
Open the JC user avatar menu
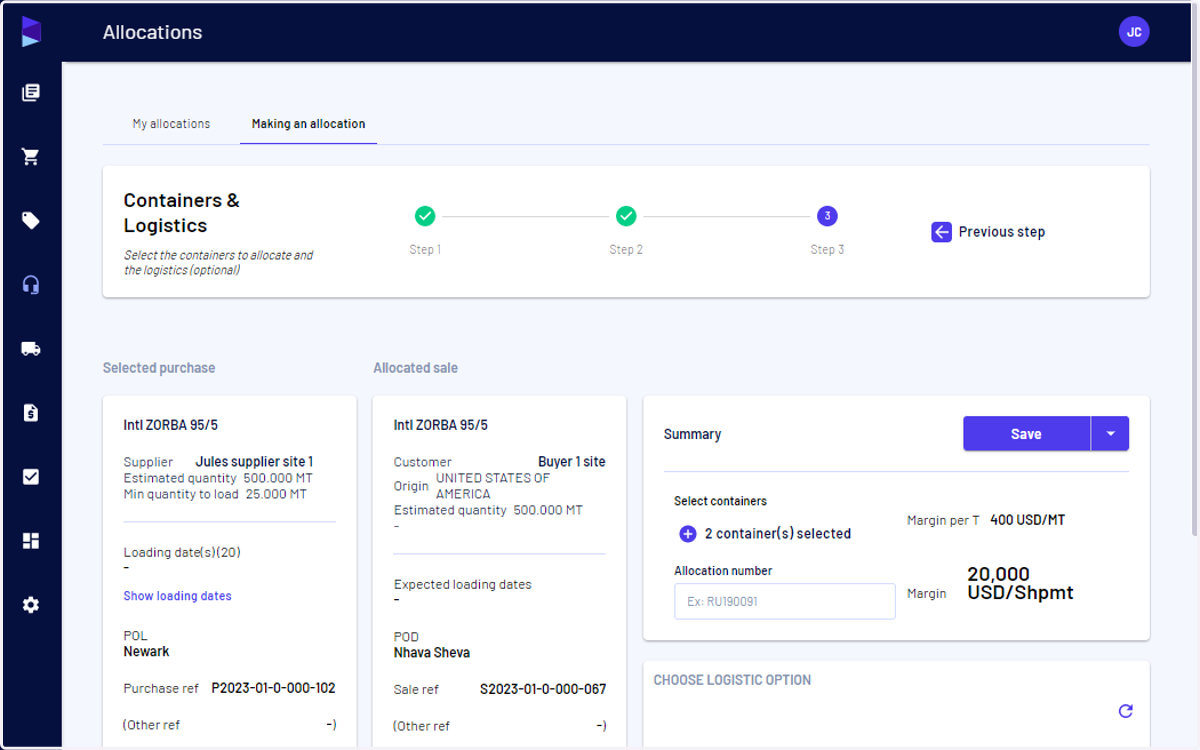point(1134,32)
